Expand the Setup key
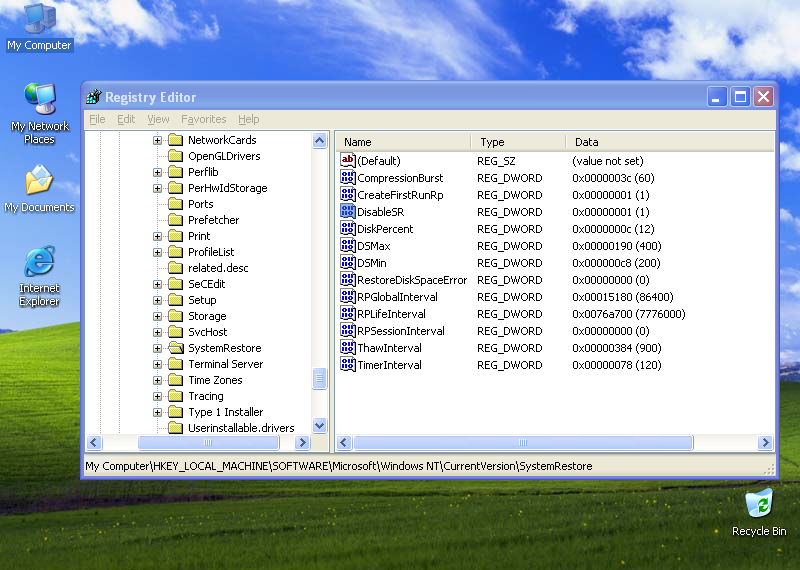The image size is (800, 570). (158, 300)
